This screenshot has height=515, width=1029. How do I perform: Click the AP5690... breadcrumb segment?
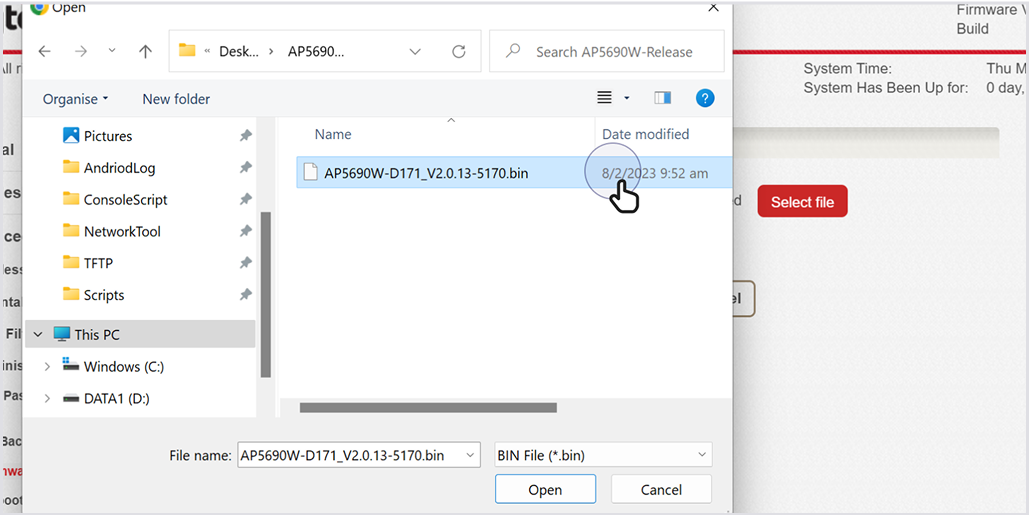pos(316,52)
